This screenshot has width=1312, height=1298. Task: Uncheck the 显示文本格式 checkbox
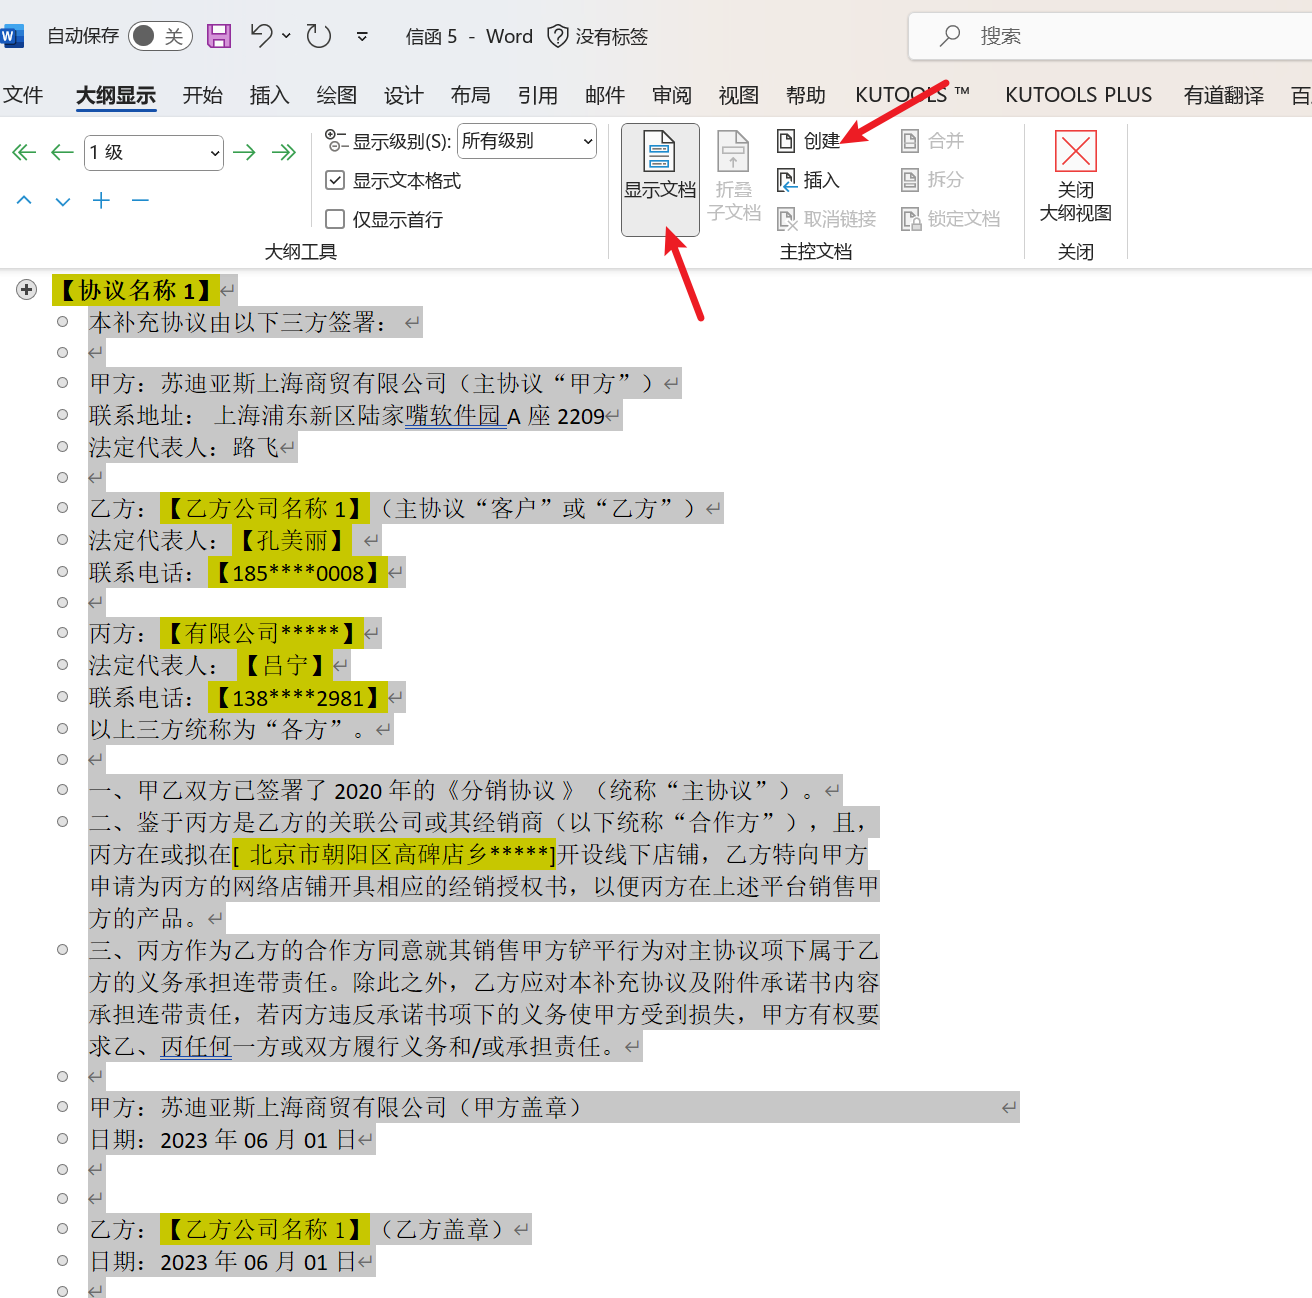click(x=336, y=181)
